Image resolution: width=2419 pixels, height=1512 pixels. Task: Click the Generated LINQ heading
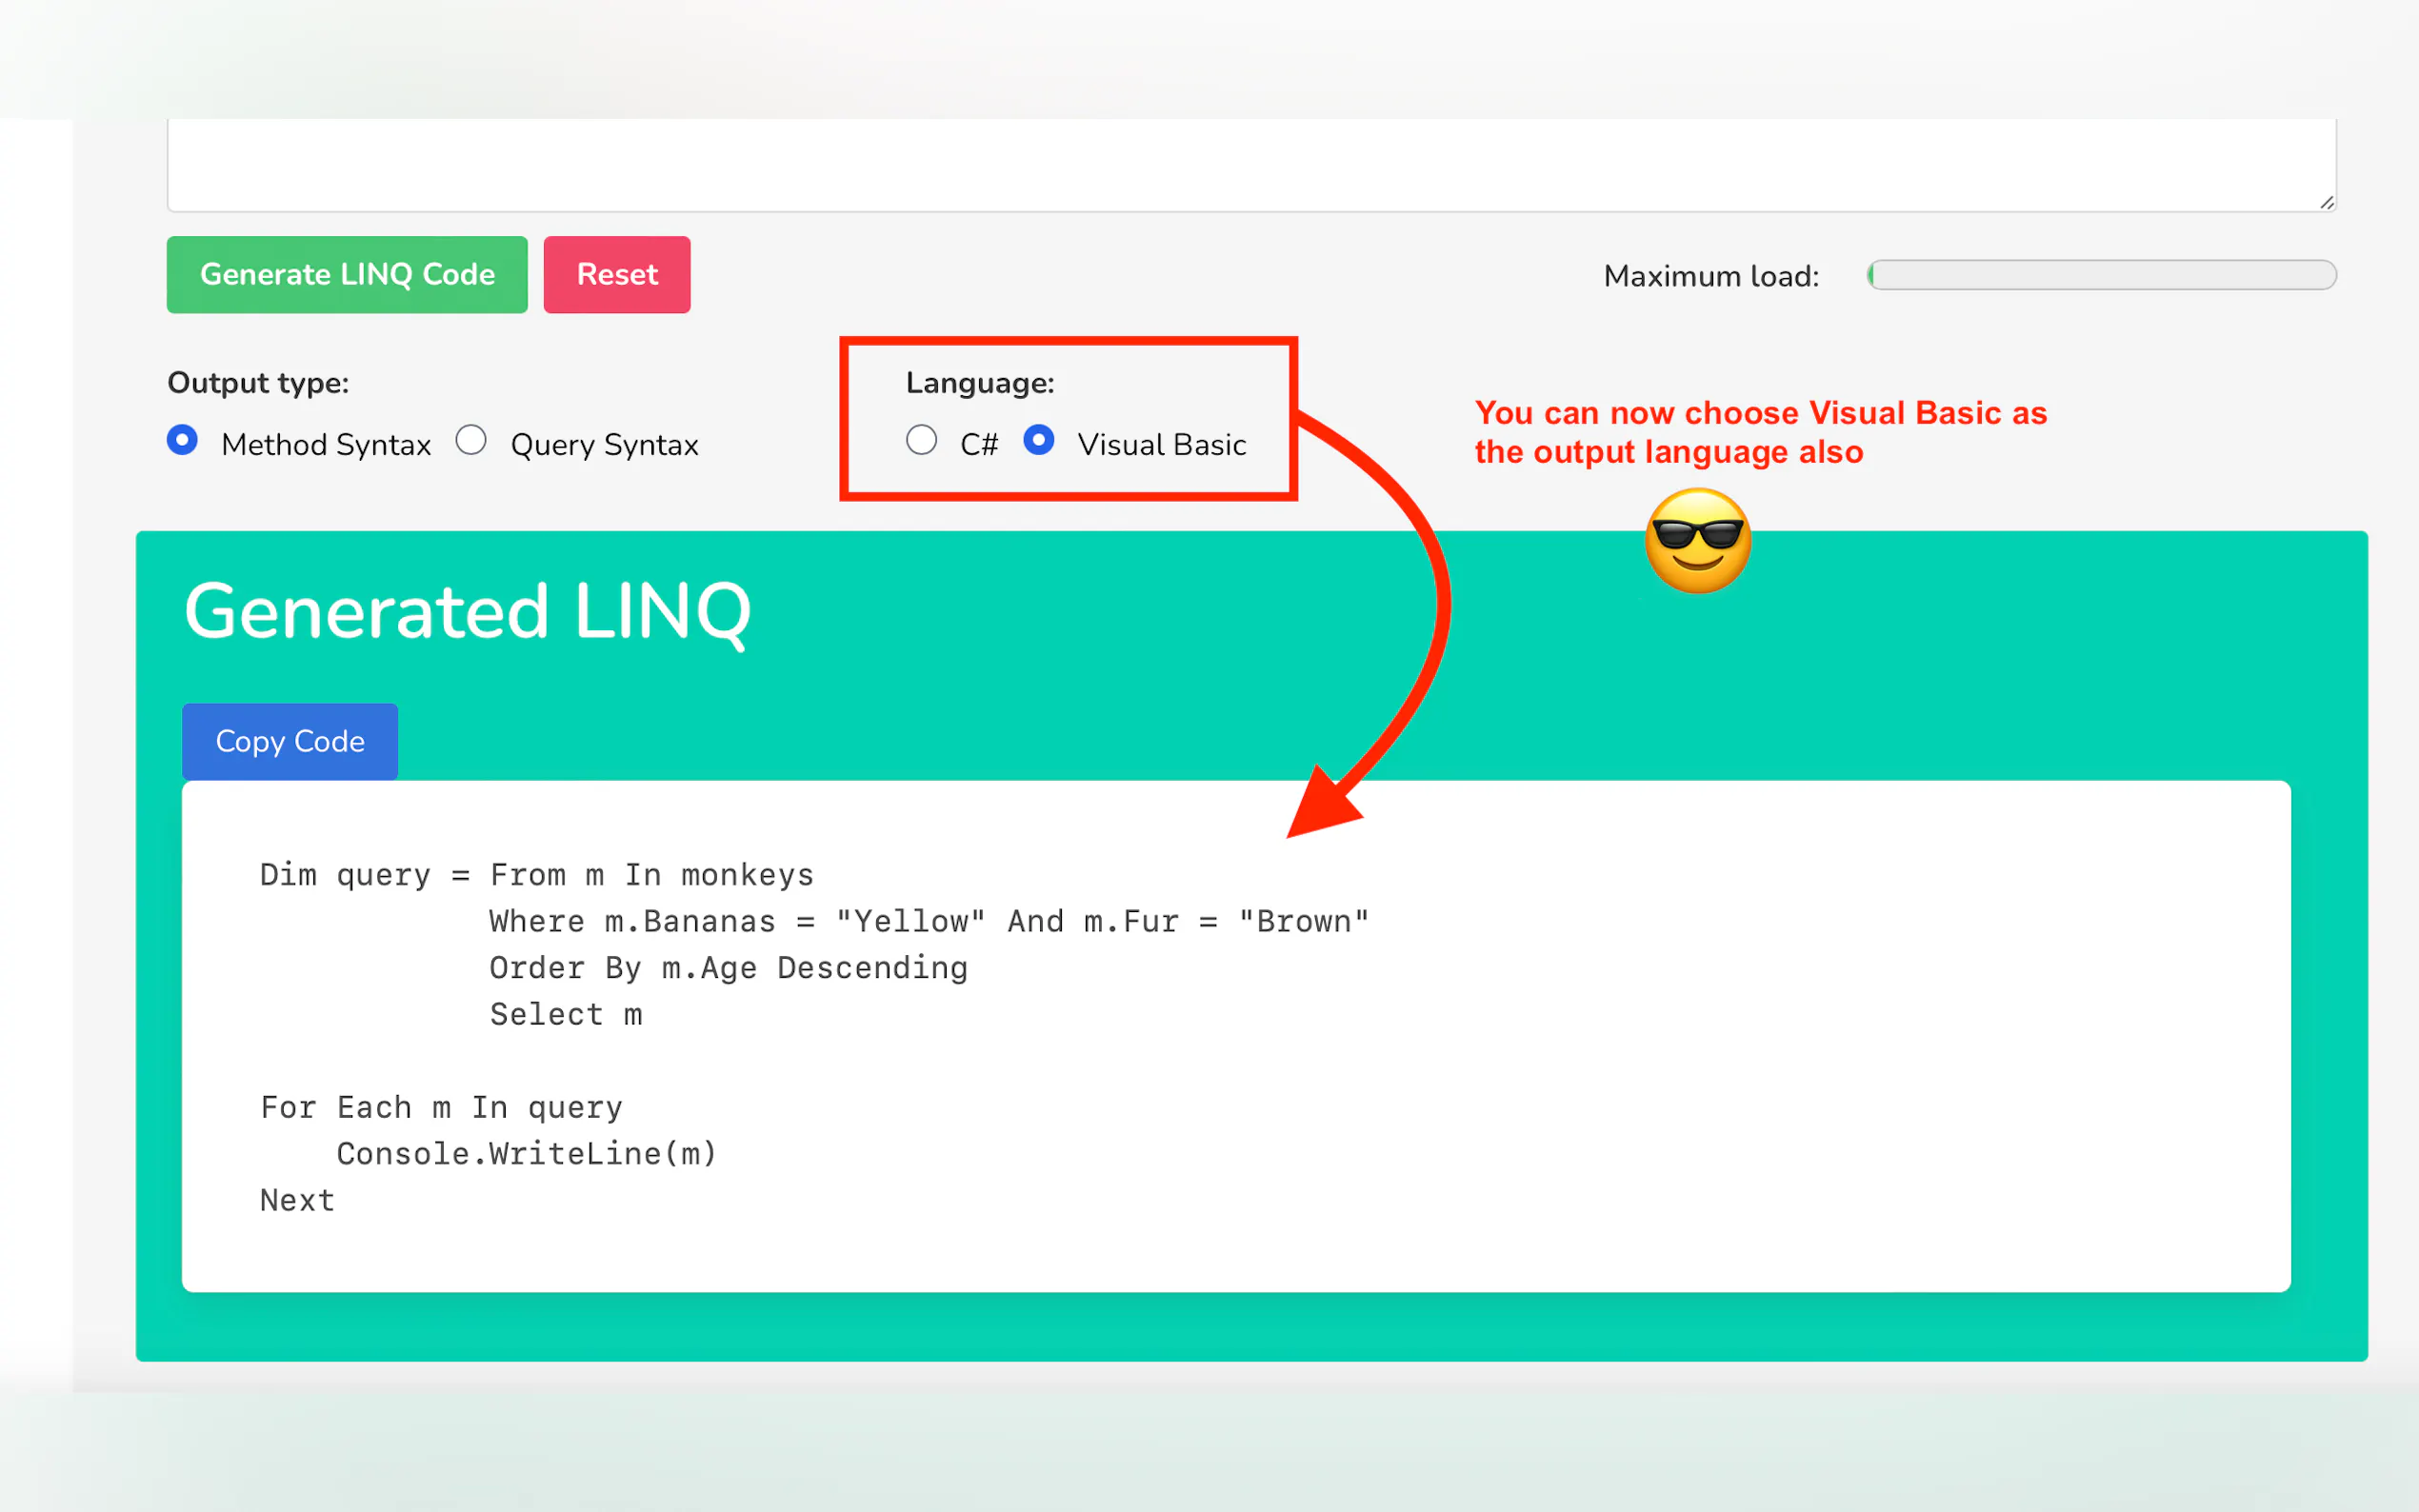click(x=467, y=611)
